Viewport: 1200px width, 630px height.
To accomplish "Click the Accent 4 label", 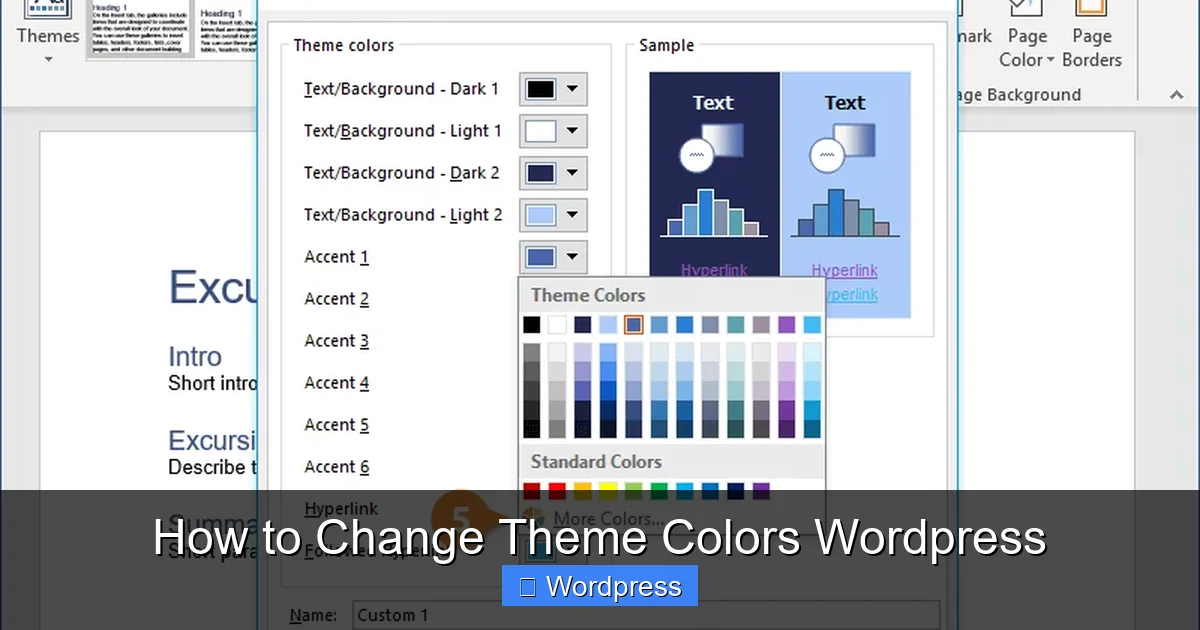I will click(x=337, y=383).
